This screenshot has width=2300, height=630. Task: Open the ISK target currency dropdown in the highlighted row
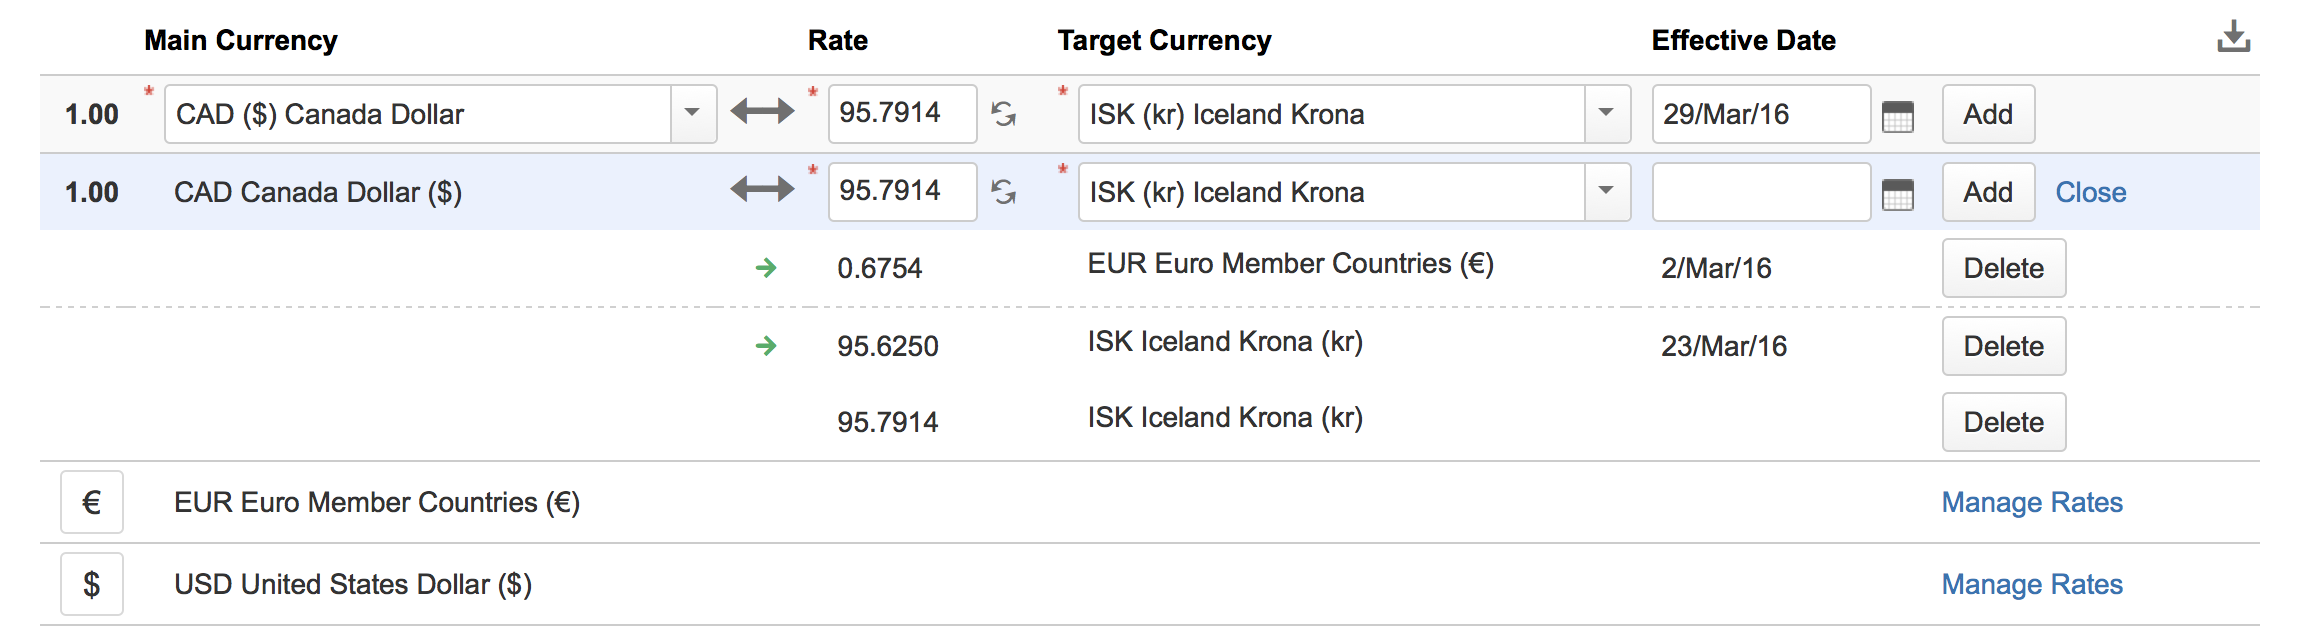tap(1606, 191)
